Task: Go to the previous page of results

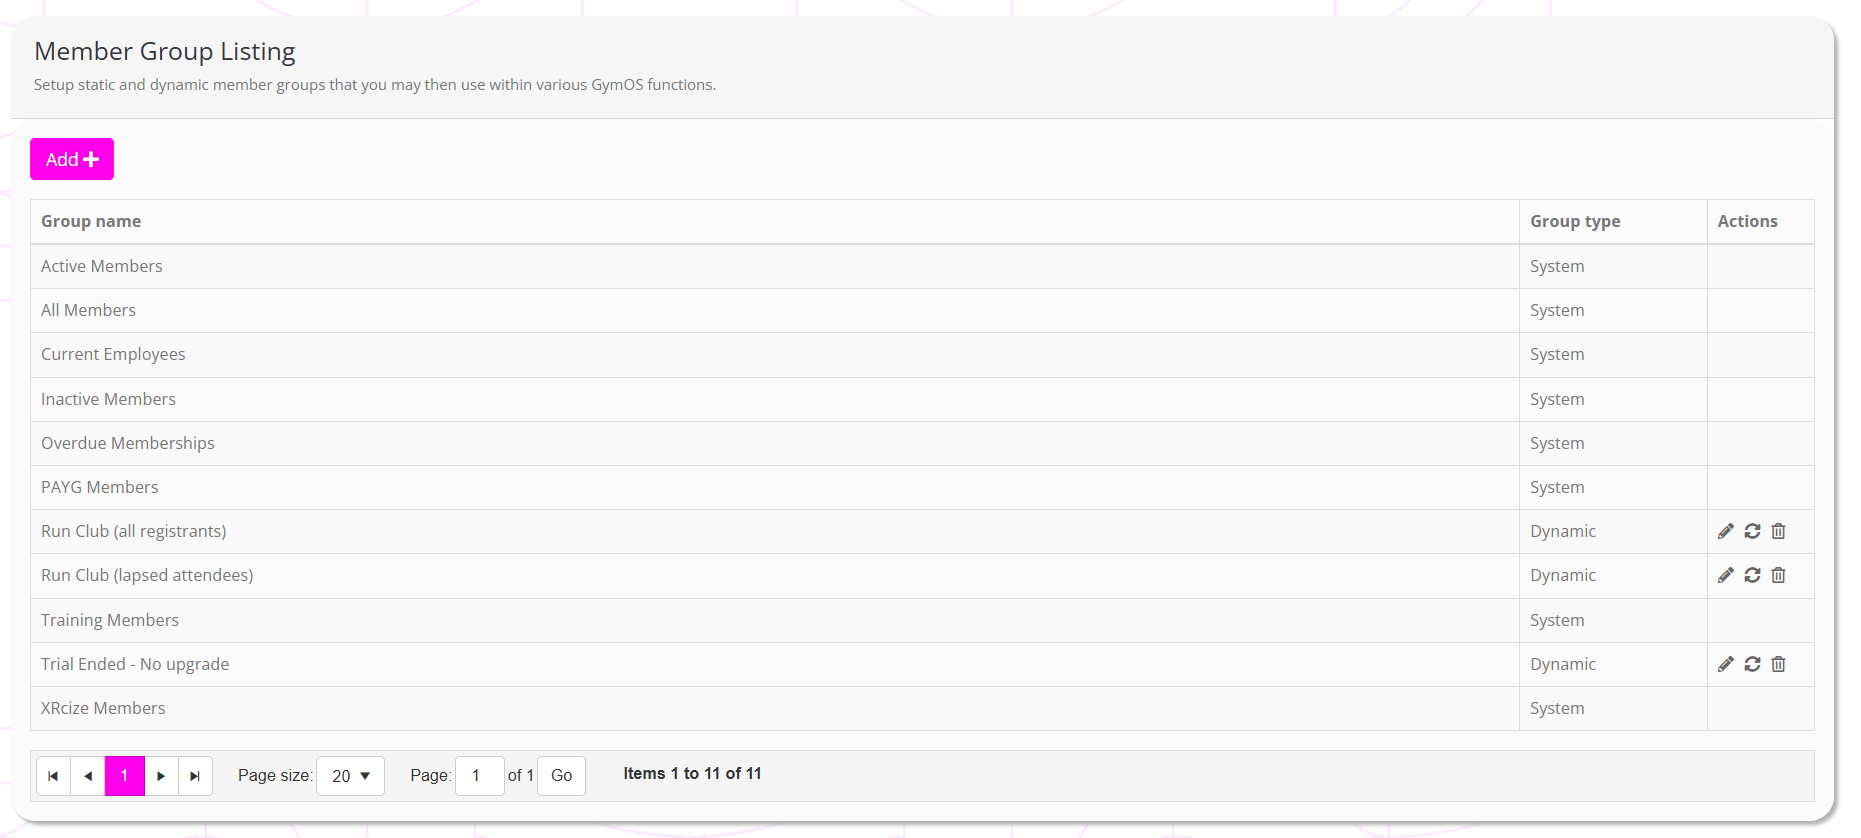Action: point(88,776)
